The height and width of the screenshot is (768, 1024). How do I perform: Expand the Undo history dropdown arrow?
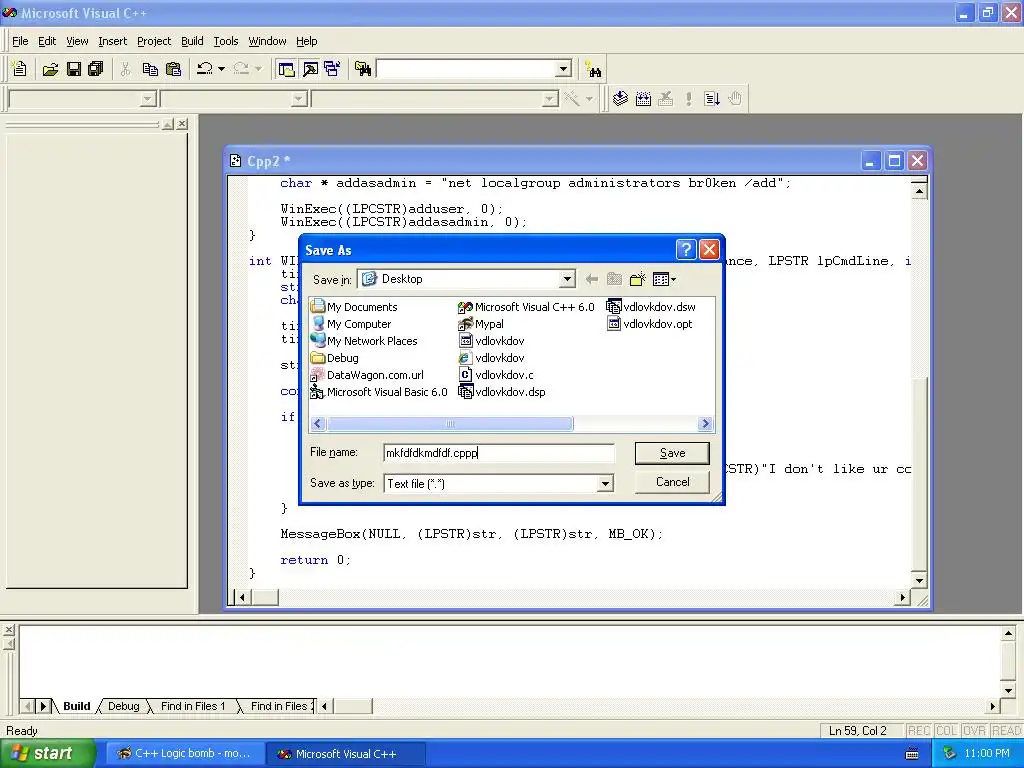(221, 69)
